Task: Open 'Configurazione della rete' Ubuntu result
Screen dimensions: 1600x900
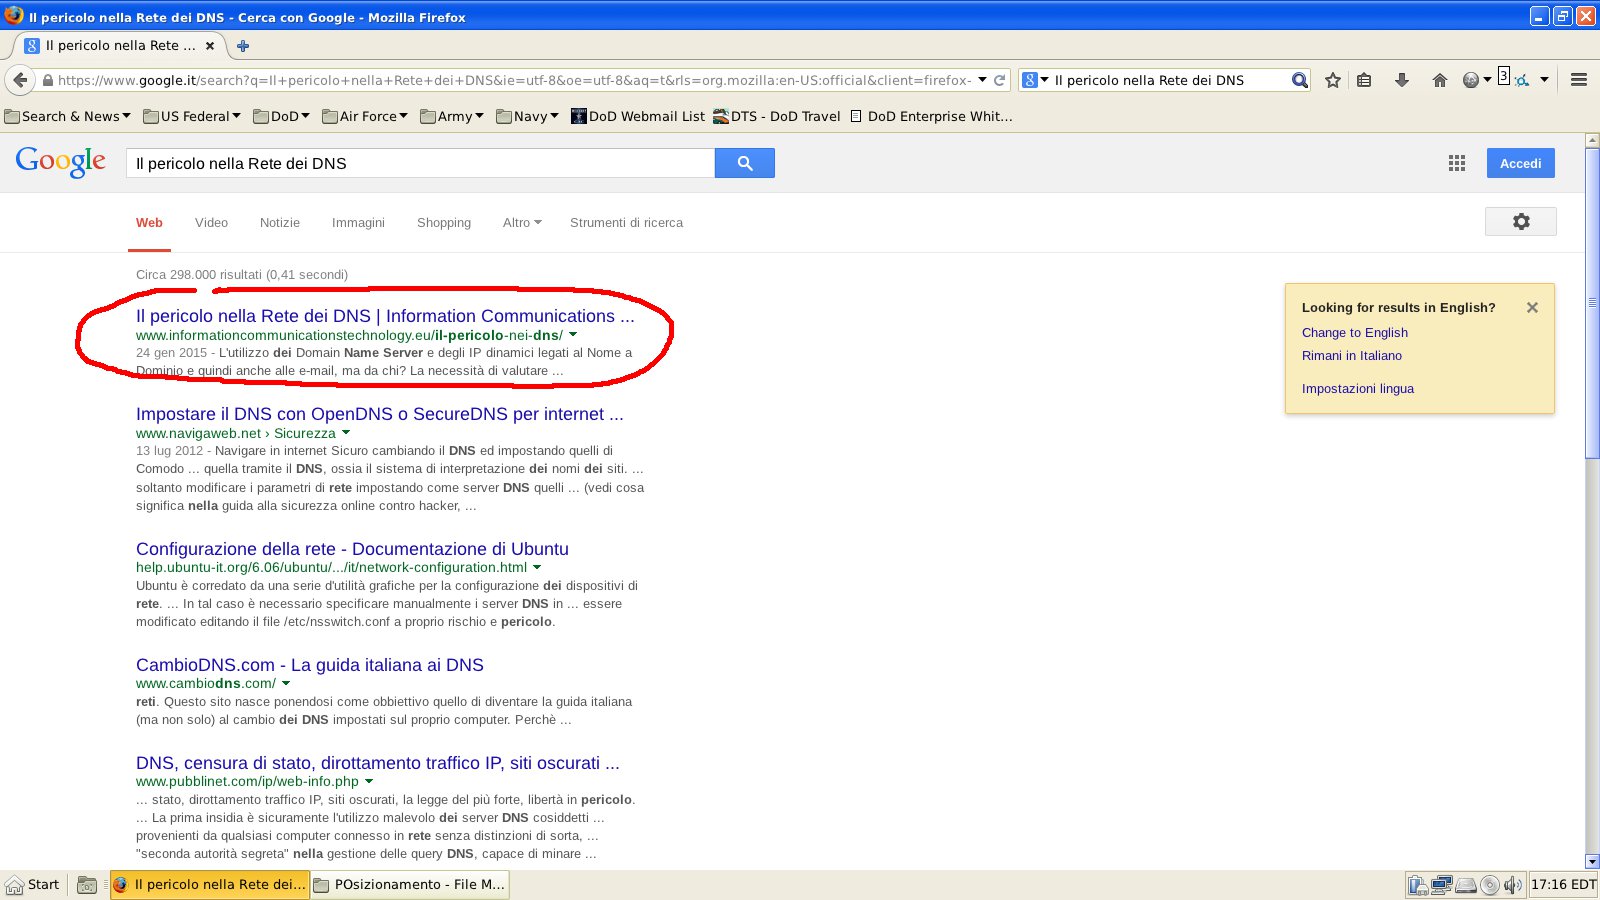Action: (352, 549)
